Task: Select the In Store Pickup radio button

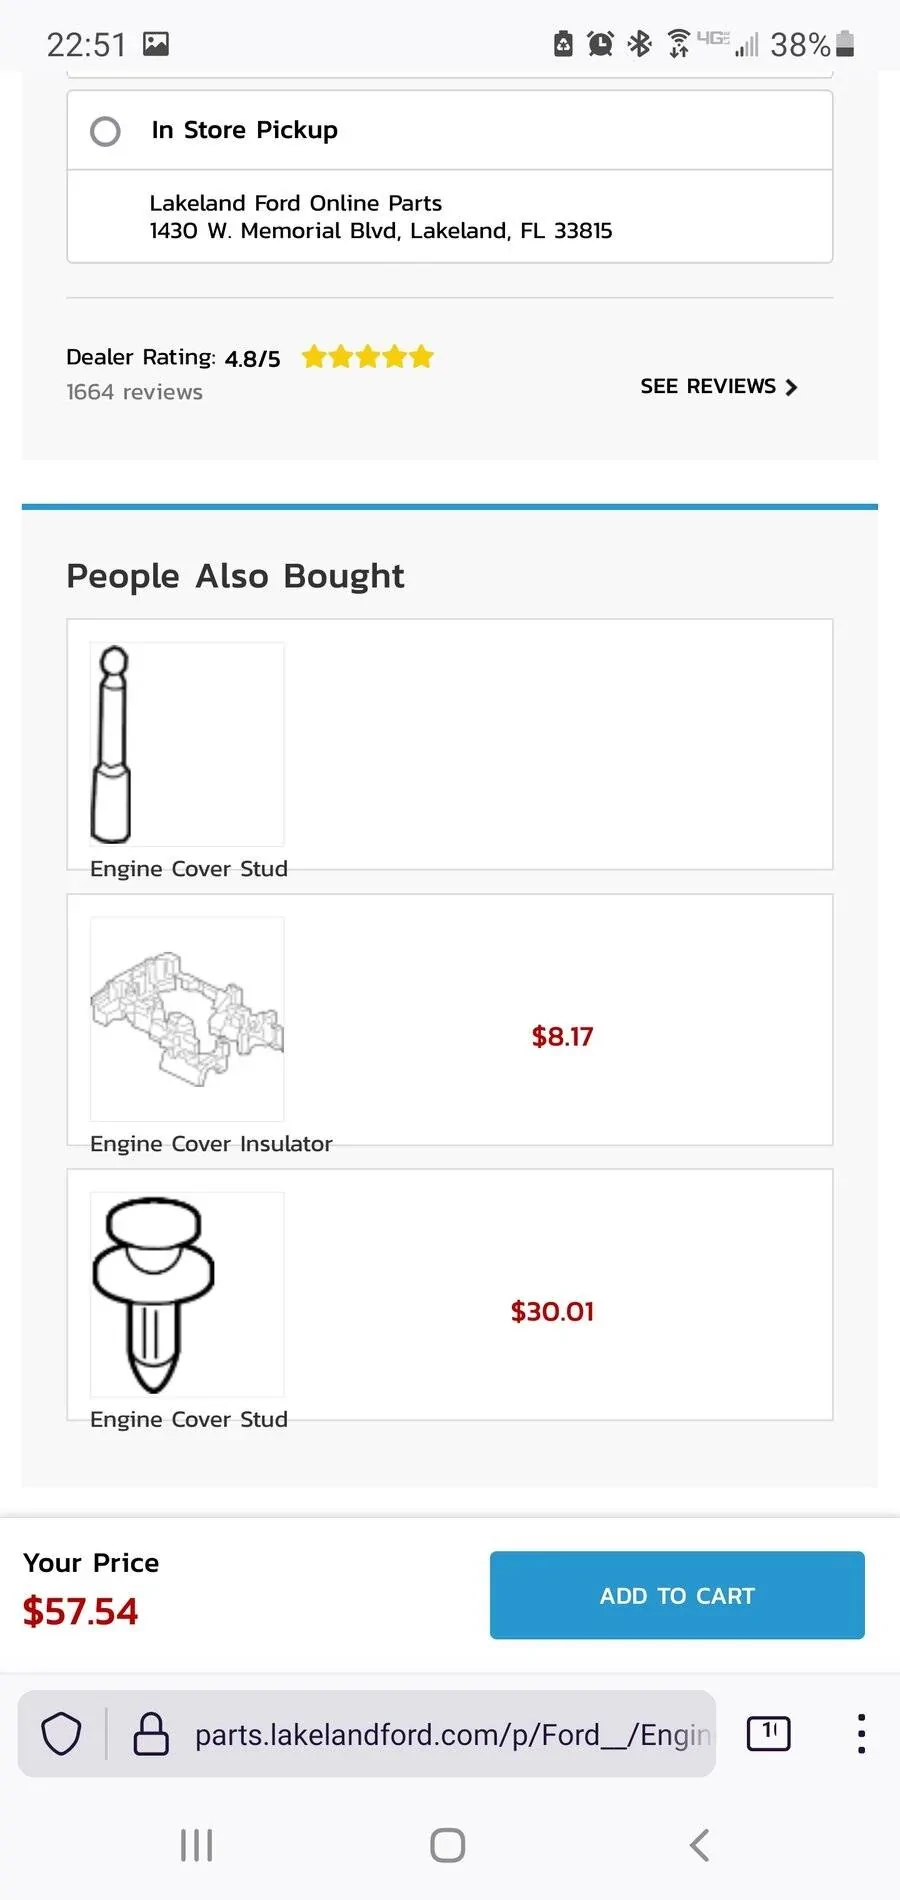Action: pyautogui.click(x=105, y=131)
